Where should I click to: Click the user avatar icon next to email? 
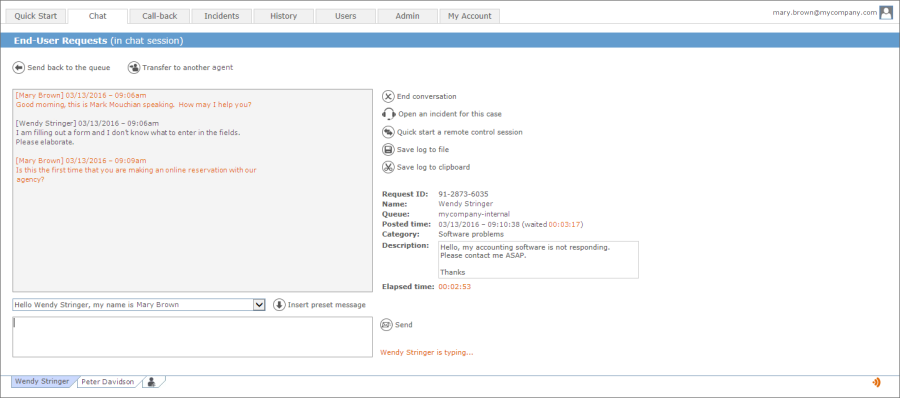[x=886, y=13]
